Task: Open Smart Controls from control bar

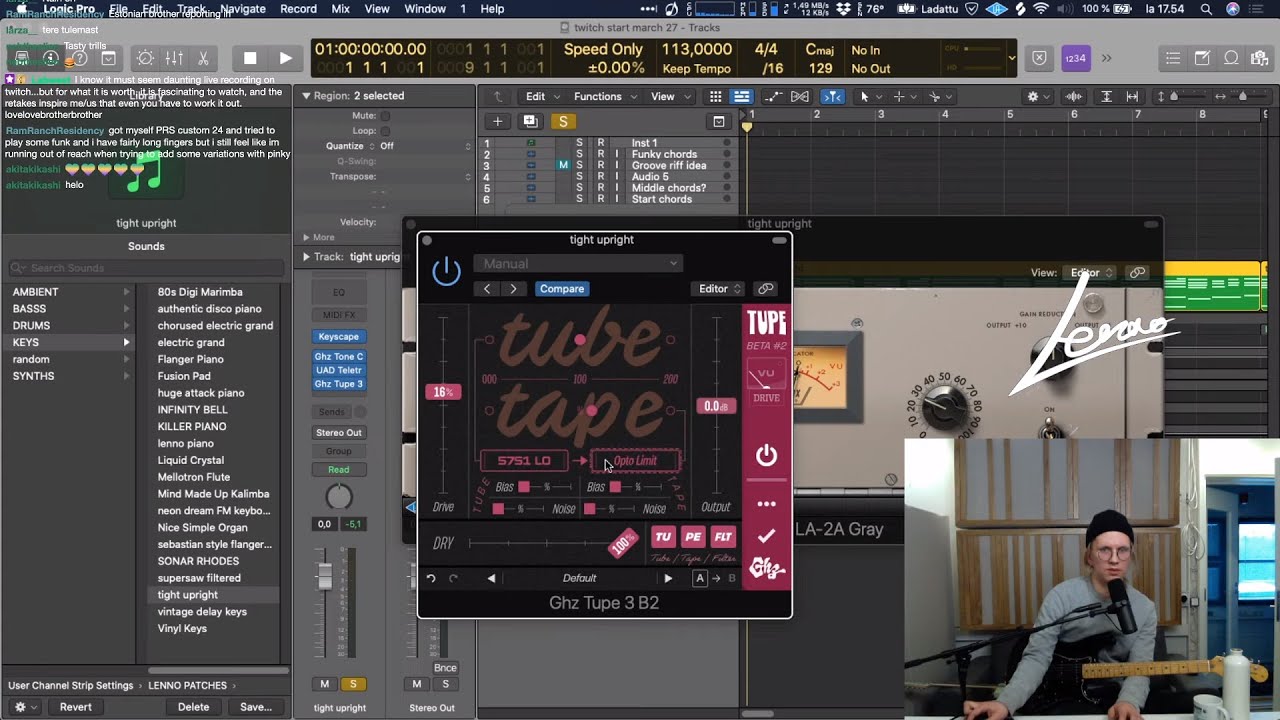Action: (145, 58)
